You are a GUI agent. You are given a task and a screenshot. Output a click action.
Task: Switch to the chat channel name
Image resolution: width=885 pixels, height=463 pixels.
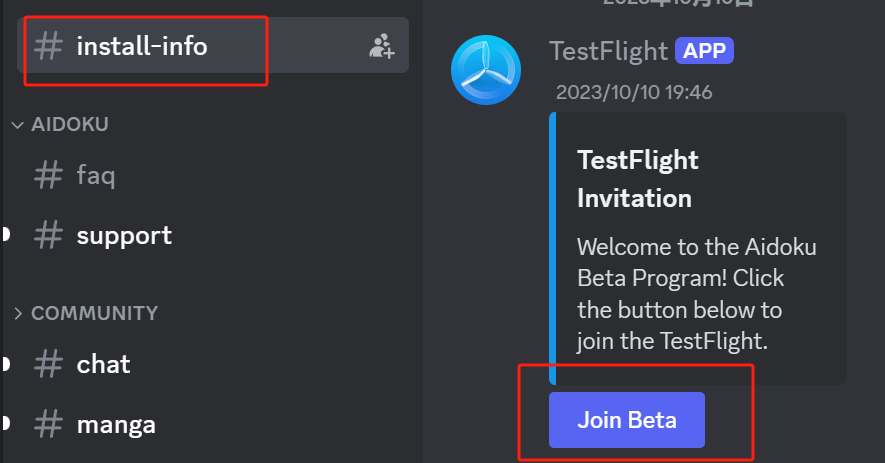pos(103,364)
